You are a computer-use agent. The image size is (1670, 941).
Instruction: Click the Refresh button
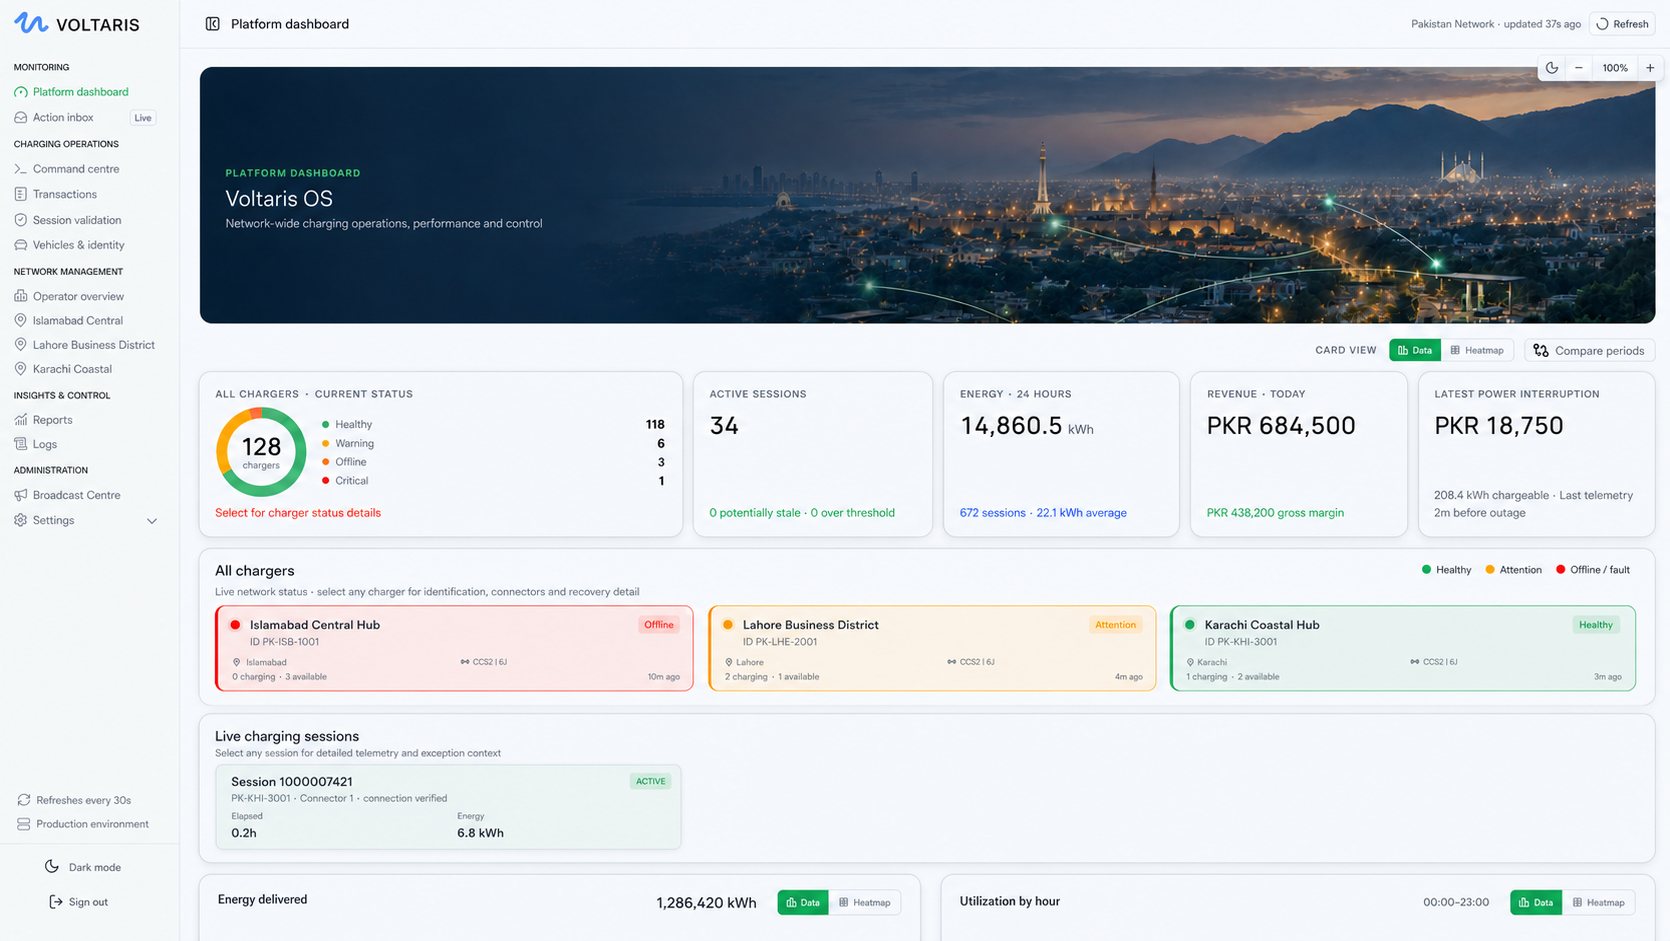[1622, 24]
